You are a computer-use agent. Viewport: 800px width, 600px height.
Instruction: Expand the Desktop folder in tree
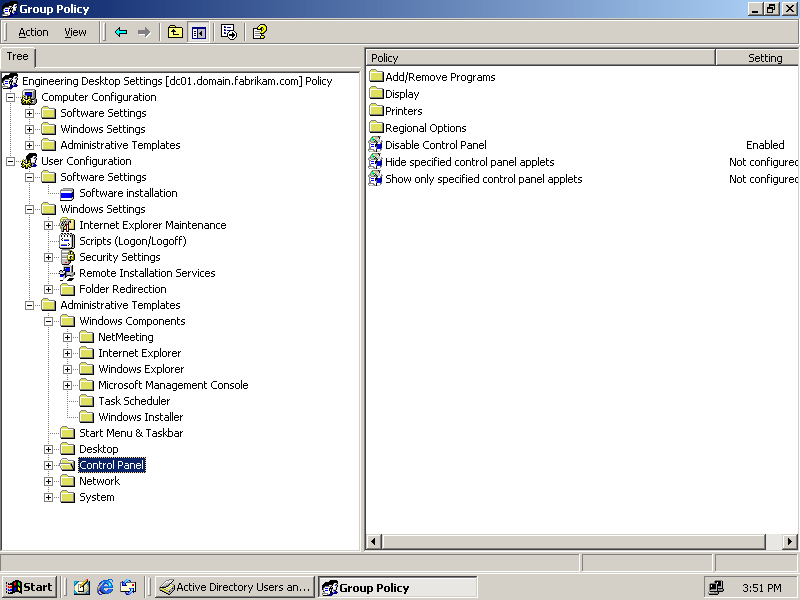(49, 449)
